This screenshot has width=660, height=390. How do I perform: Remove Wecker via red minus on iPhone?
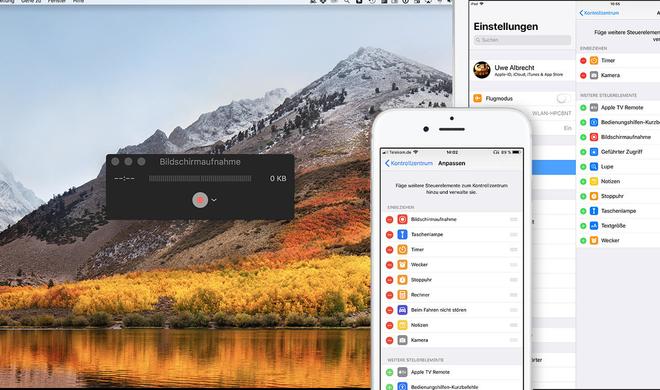tap(389, 265)
